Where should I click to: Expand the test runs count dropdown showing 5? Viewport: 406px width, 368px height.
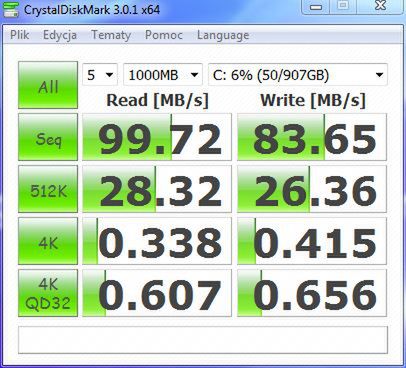click(x=100, y=75)
